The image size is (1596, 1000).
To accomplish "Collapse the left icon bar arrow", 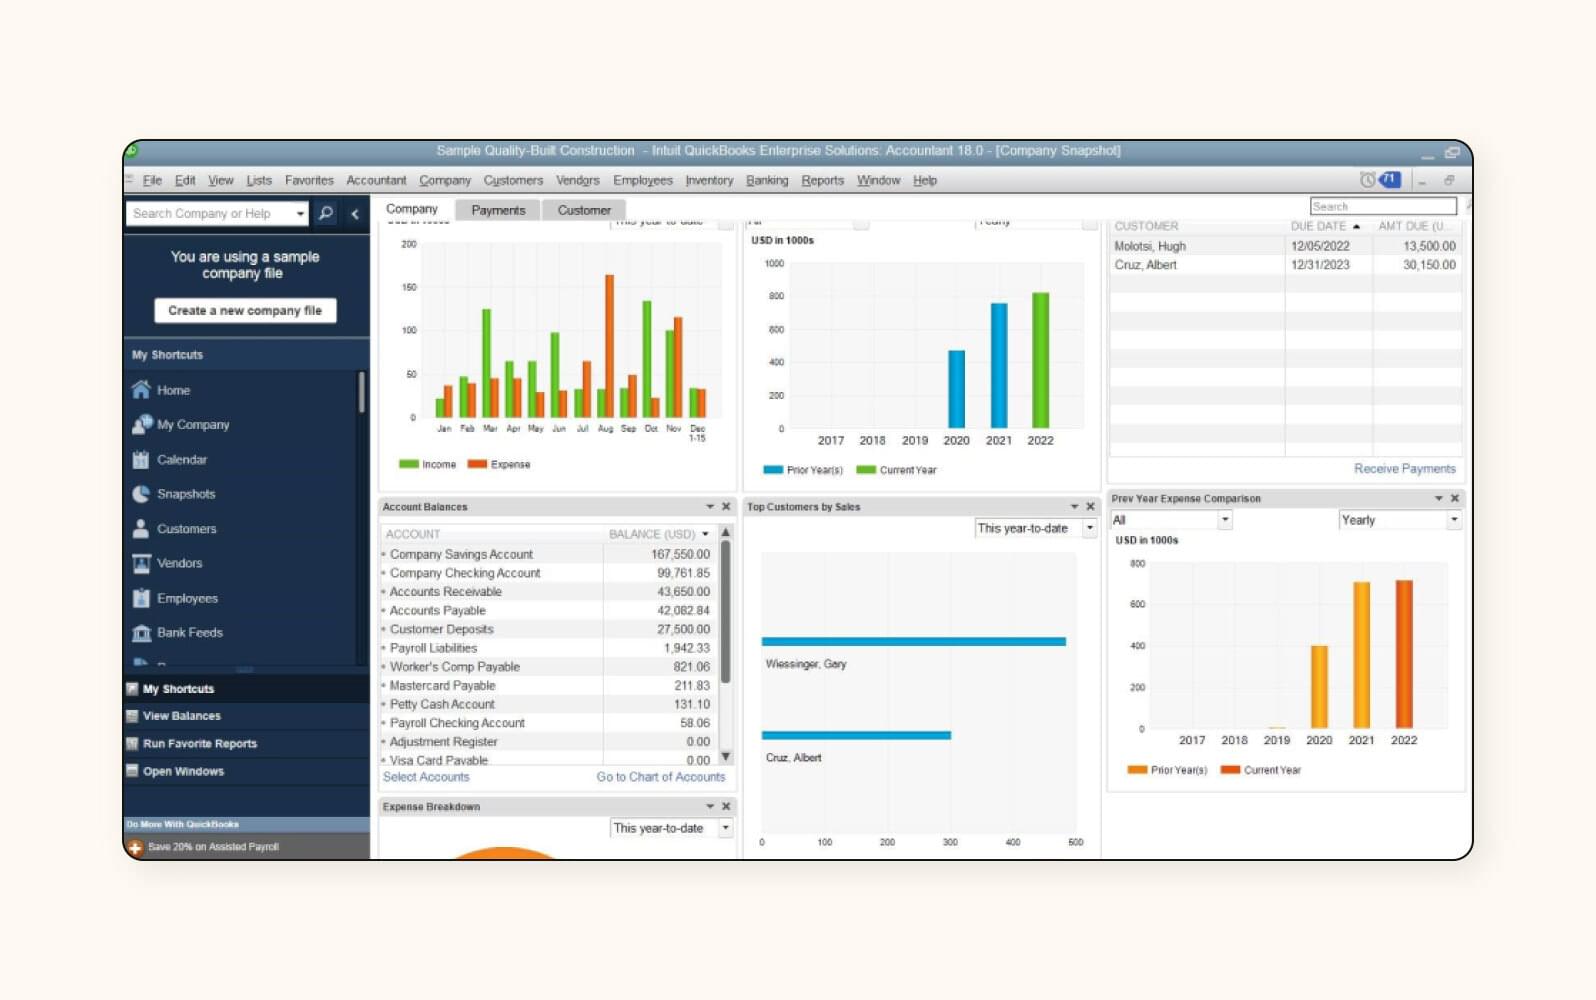I will pos(355,213).
